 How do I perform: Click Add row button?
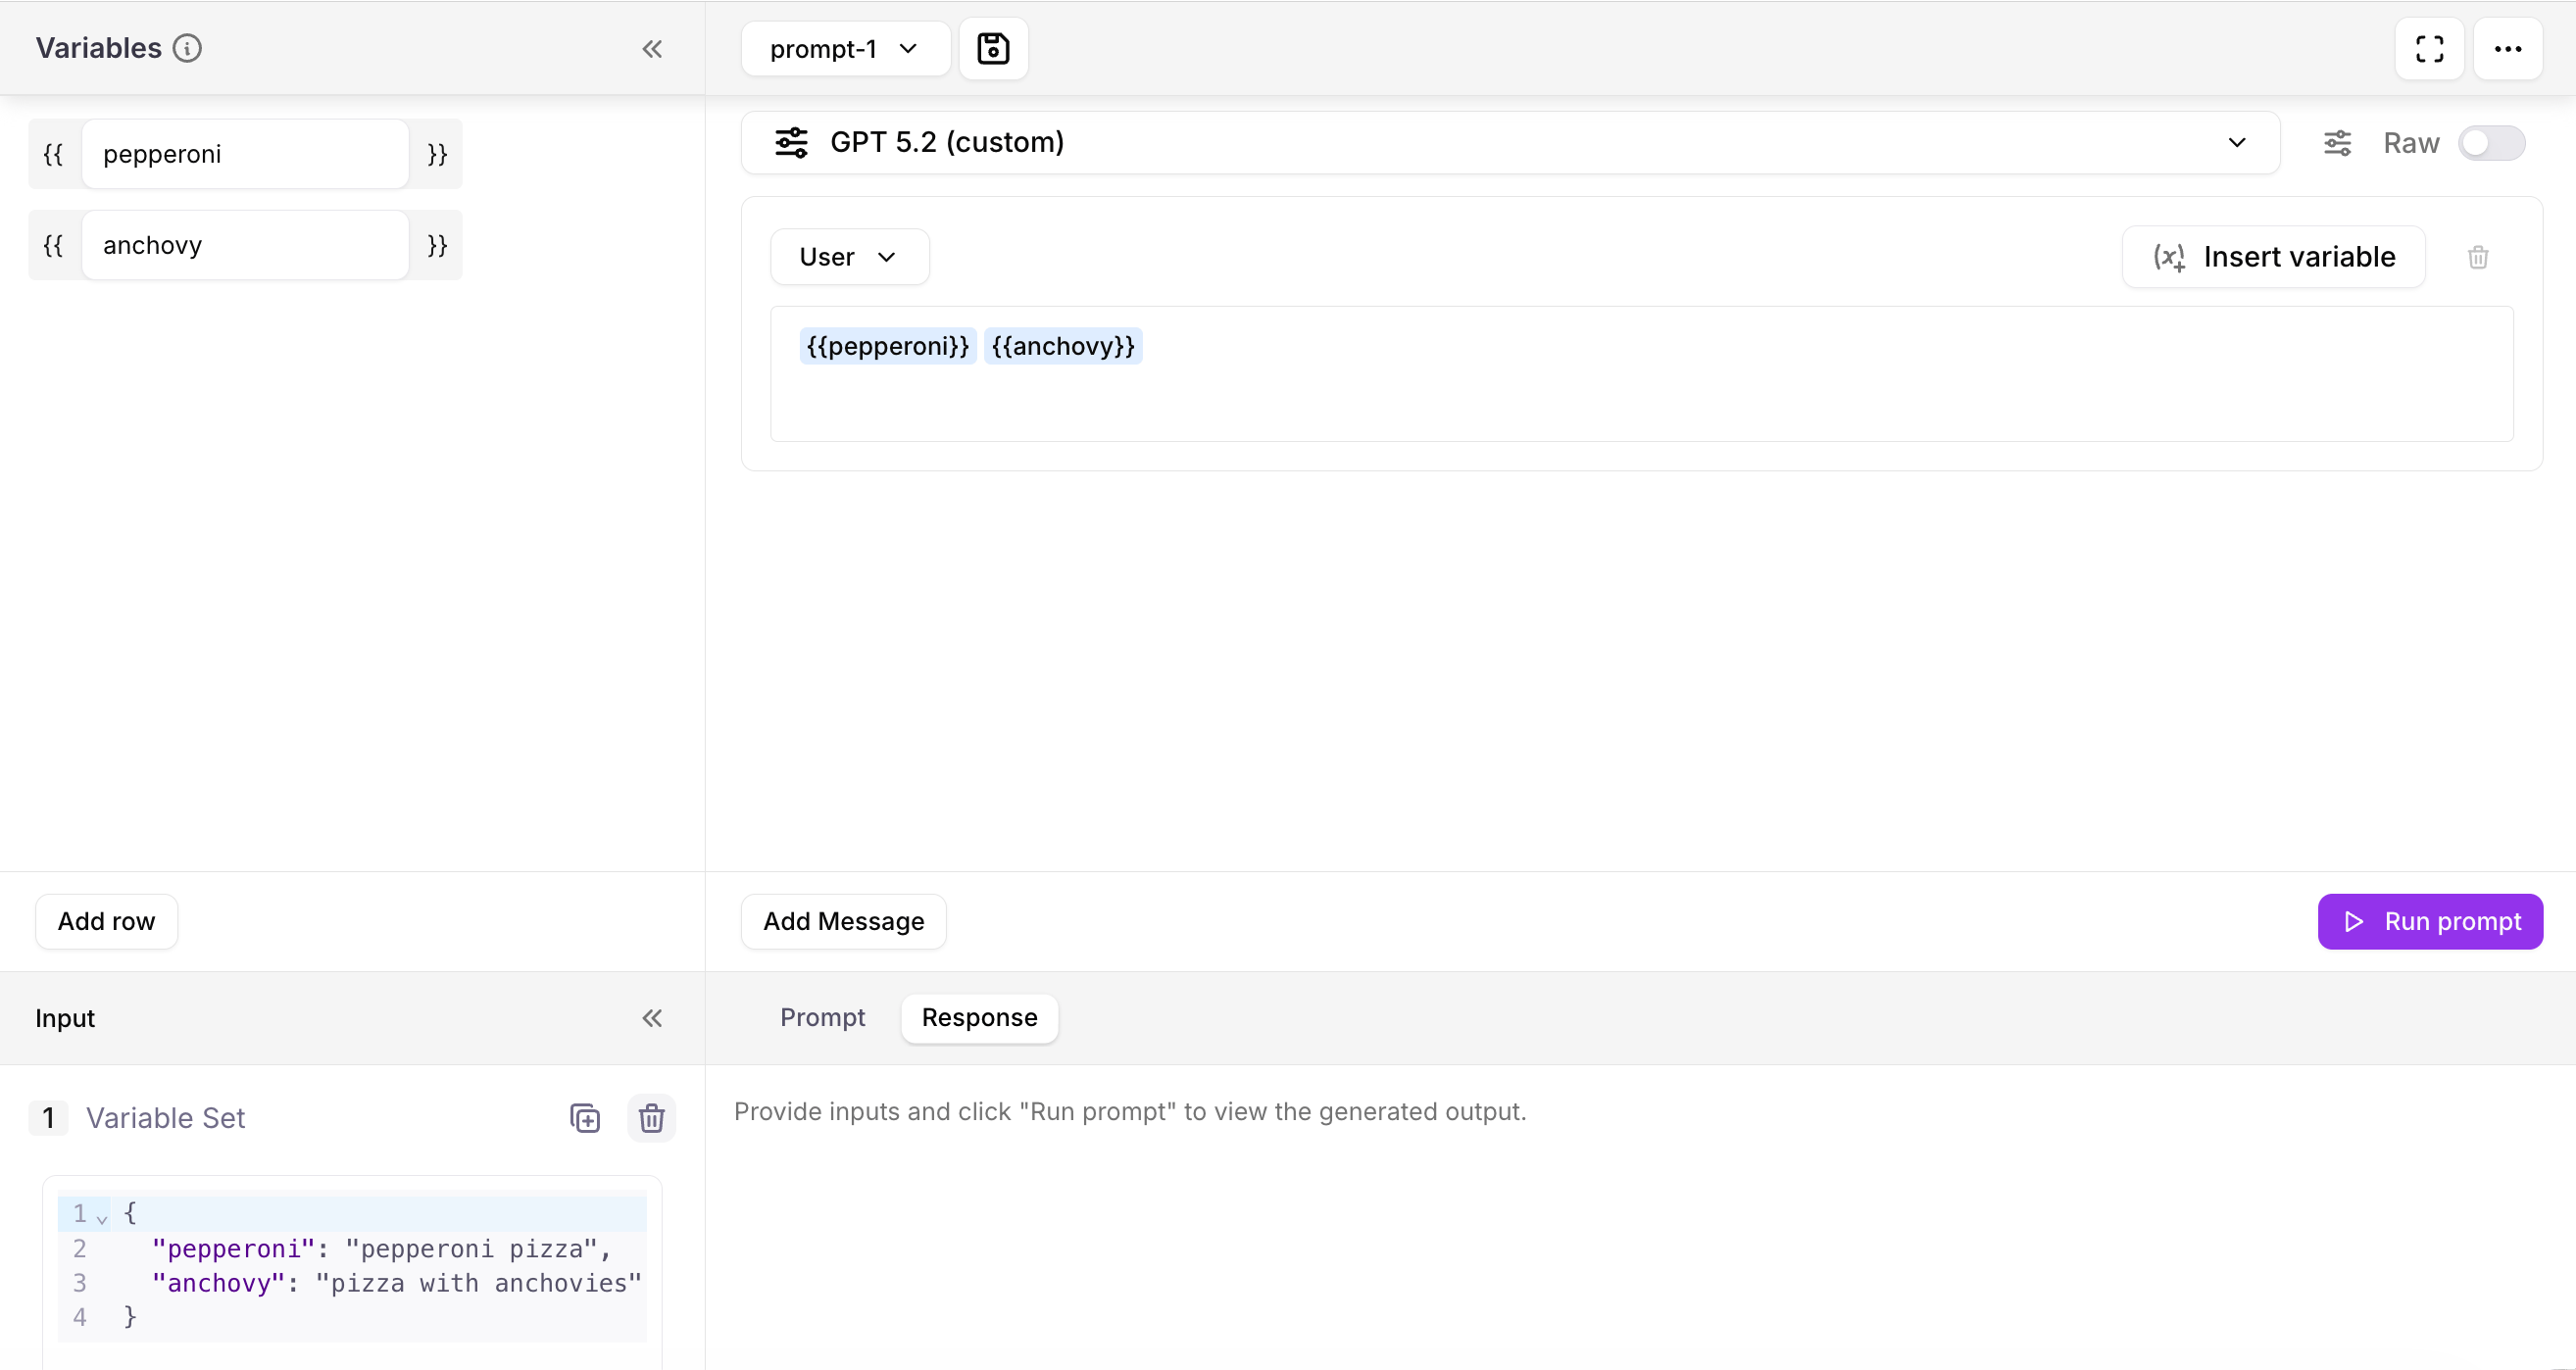point(106,922)
